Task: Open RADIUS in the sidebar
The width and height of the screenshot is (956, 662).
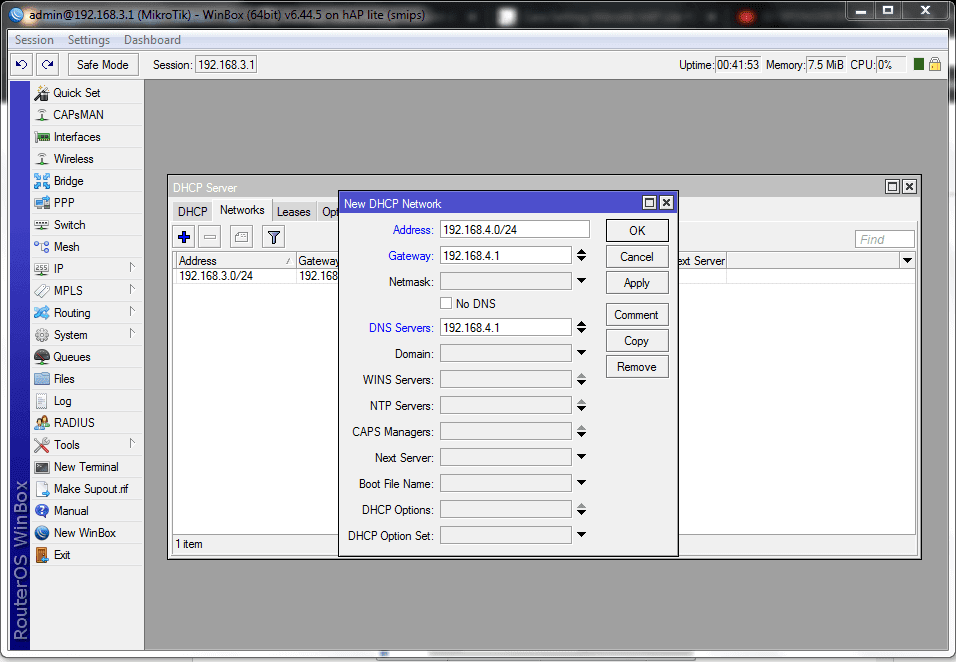Action: [x=87, y=422]
